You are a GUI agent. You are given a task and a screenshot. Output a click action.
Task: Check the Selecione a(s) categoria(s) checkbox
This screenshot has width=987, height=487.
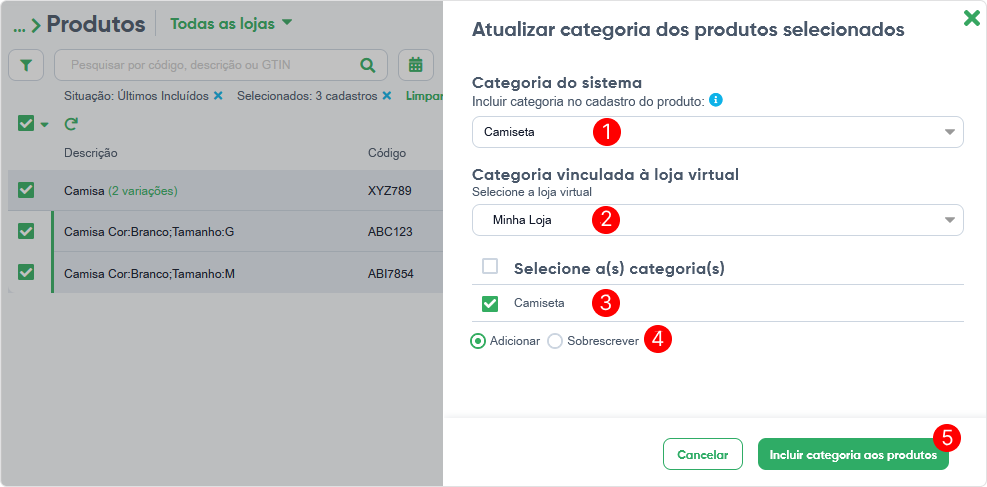pyautogui.click(x=490, y=267)
